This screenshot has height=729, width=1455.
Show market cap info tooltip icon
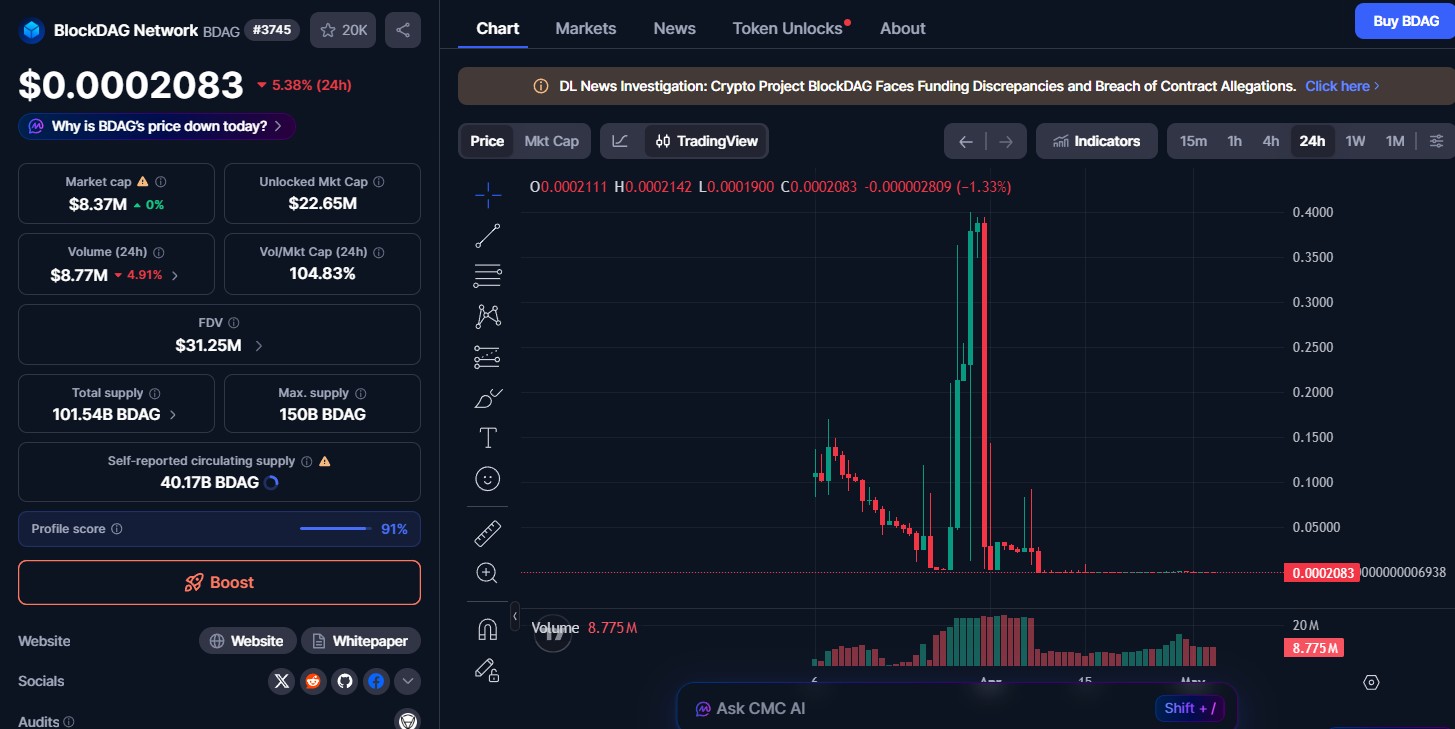[x=161, y=182]
